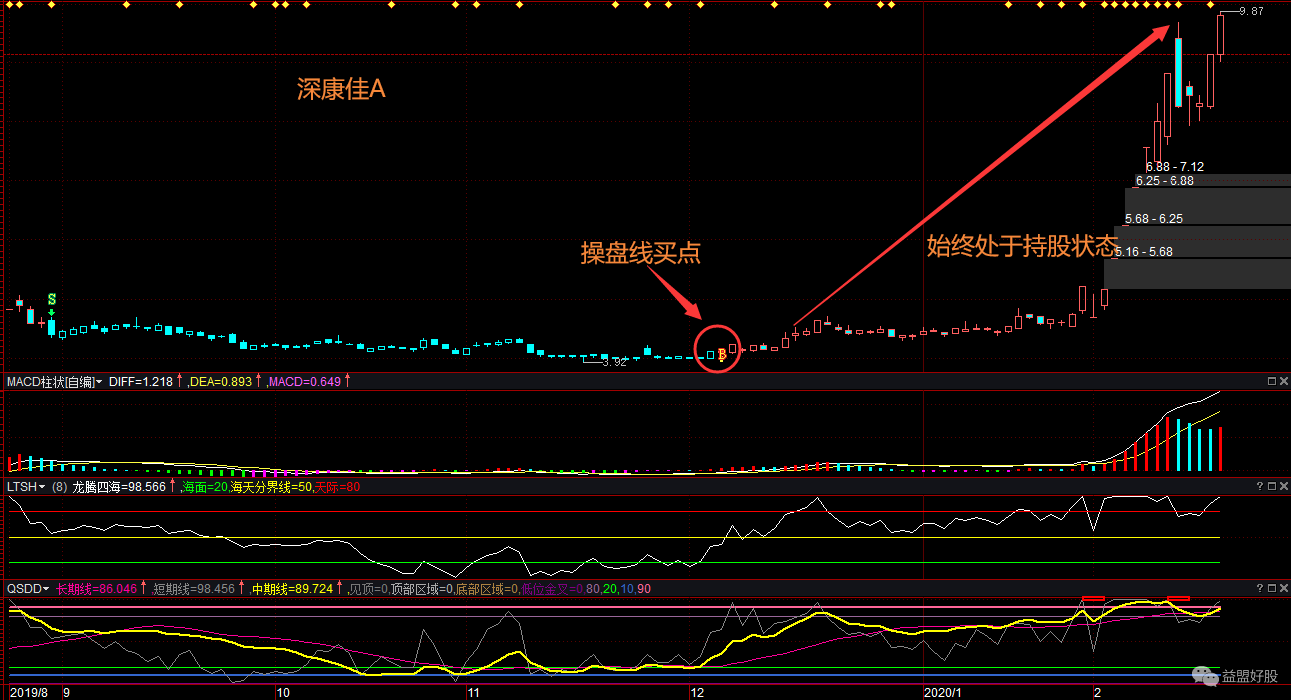Open the LTSH indicator selector dropdown
The height and width of the screenshot is (700, 1291).
(x=40, y=487)
